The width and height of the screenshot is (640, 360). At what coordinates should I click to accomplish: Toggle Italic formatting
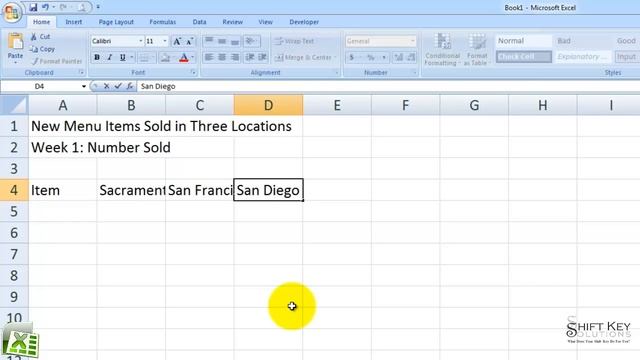[109, 58]
